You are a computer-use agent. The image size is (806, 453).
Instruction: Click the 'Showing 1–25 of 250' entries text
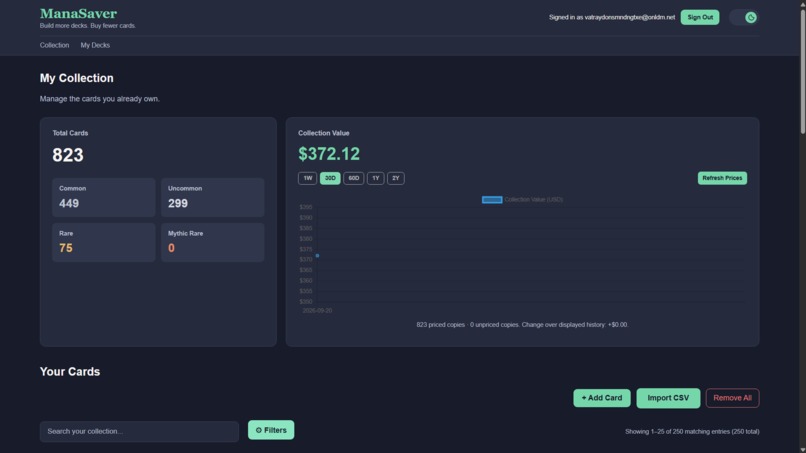tap(692, 431)
